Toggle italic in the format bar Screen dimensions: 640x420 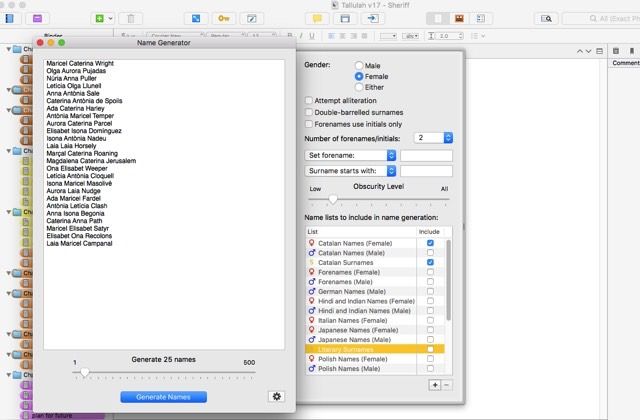tap(301, 36)
